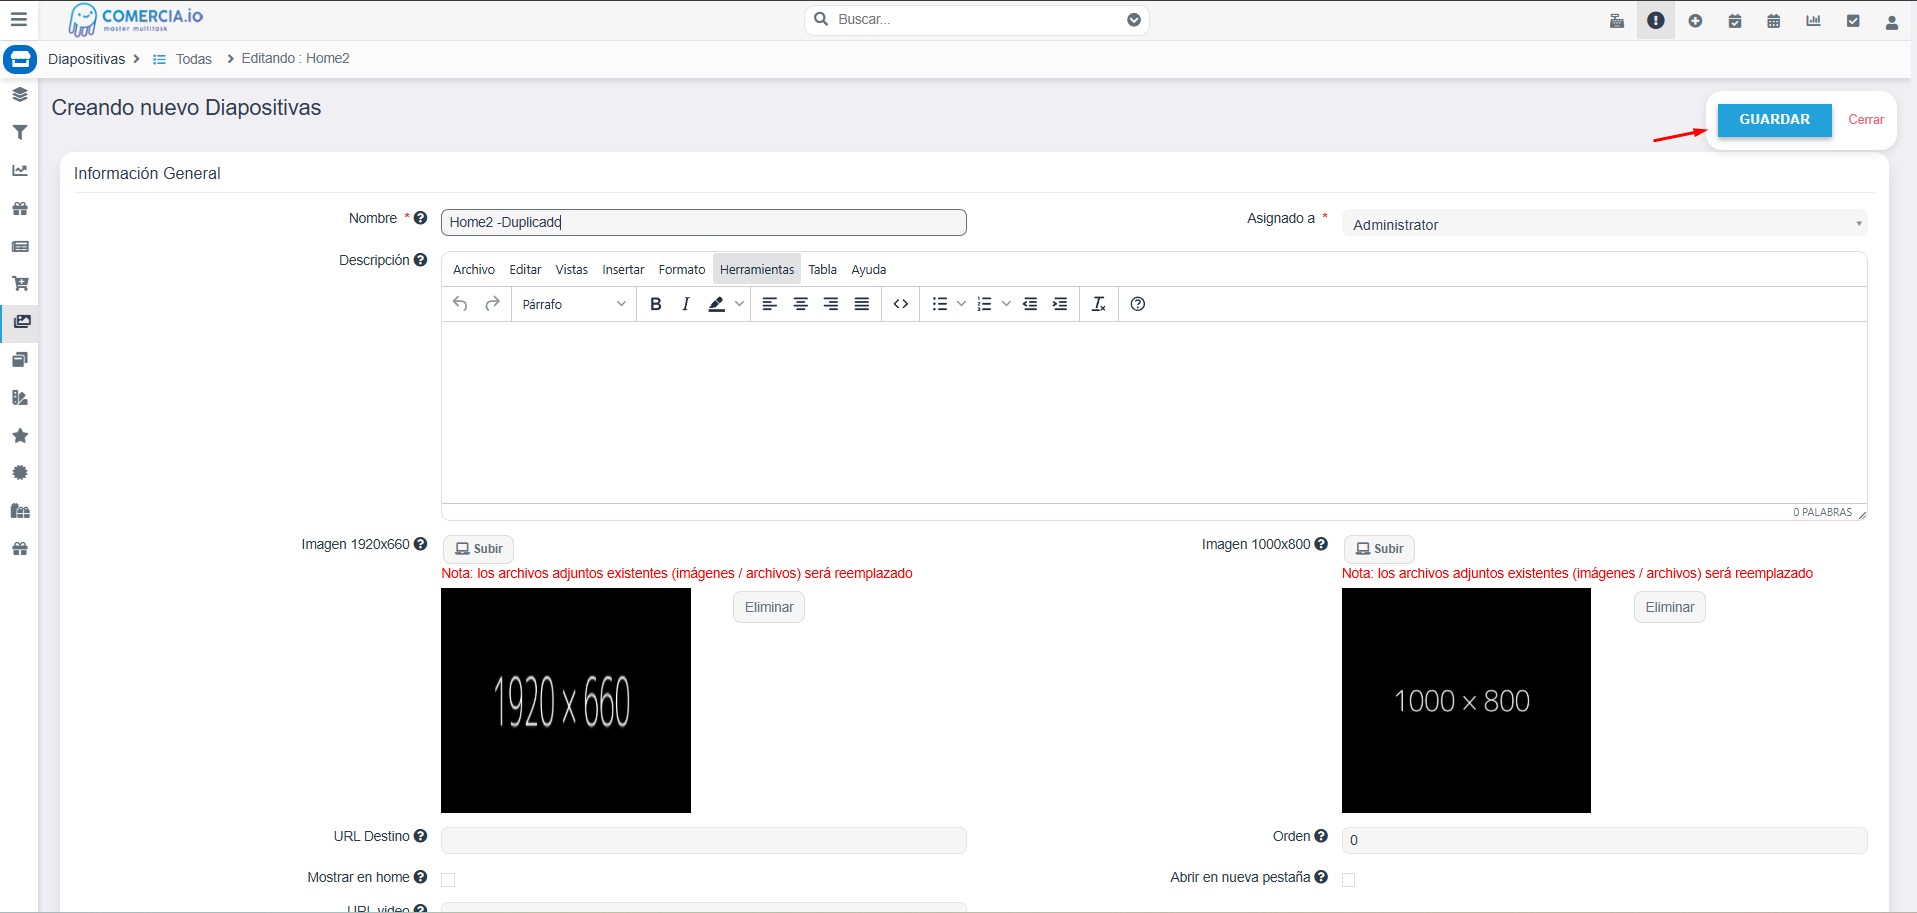Click Subir for Imagen 1920x660
1917x913 pixels.
coord(478,549)
